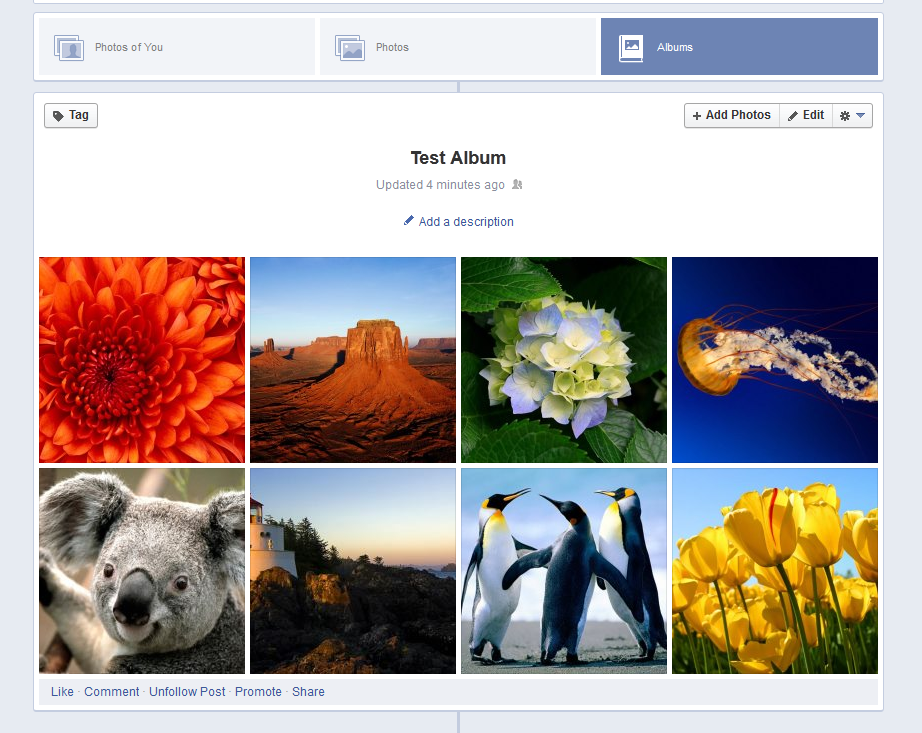This screenshot has width=922, height=733.
Task: Open the penguins photo
Action: (x=564, y=571)
